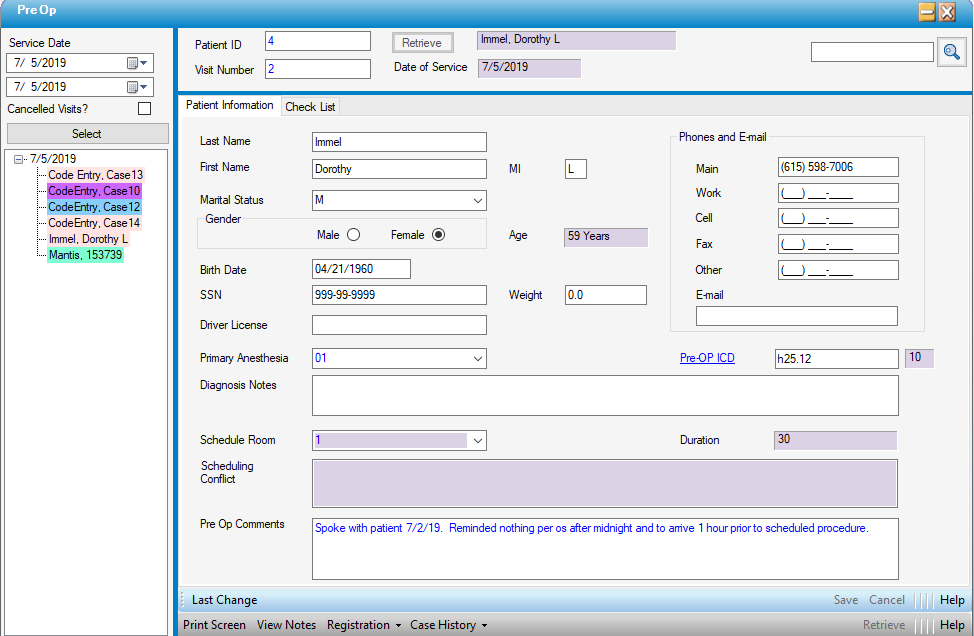Click the Print Screen button

[x=214, y=625]
